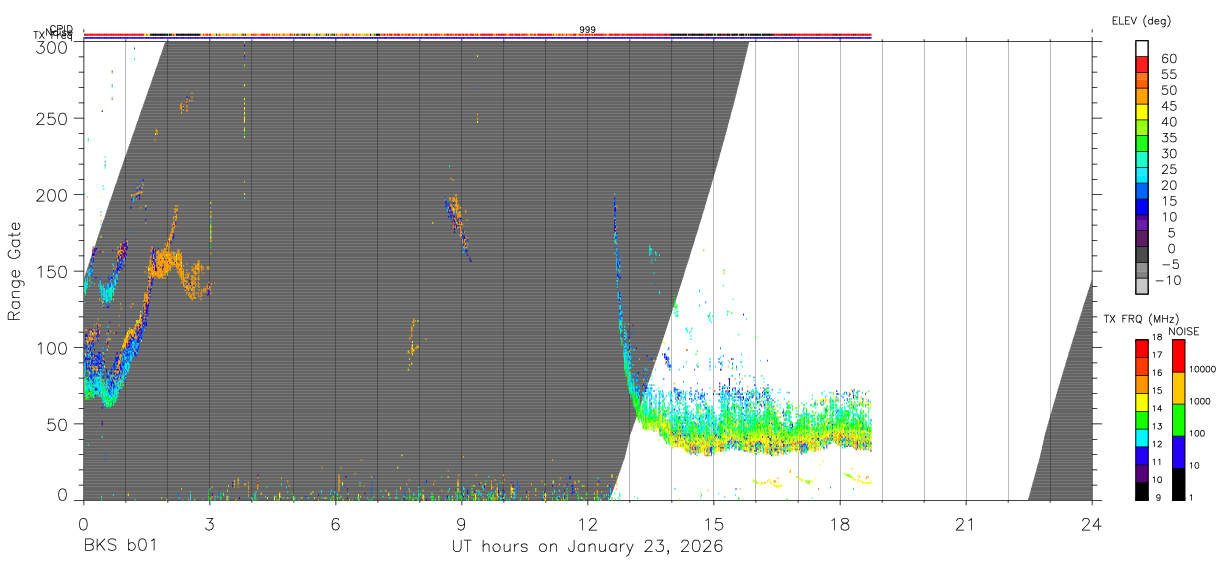Click the "20" label on ELEV colorbar

(x=1168, y=186)
